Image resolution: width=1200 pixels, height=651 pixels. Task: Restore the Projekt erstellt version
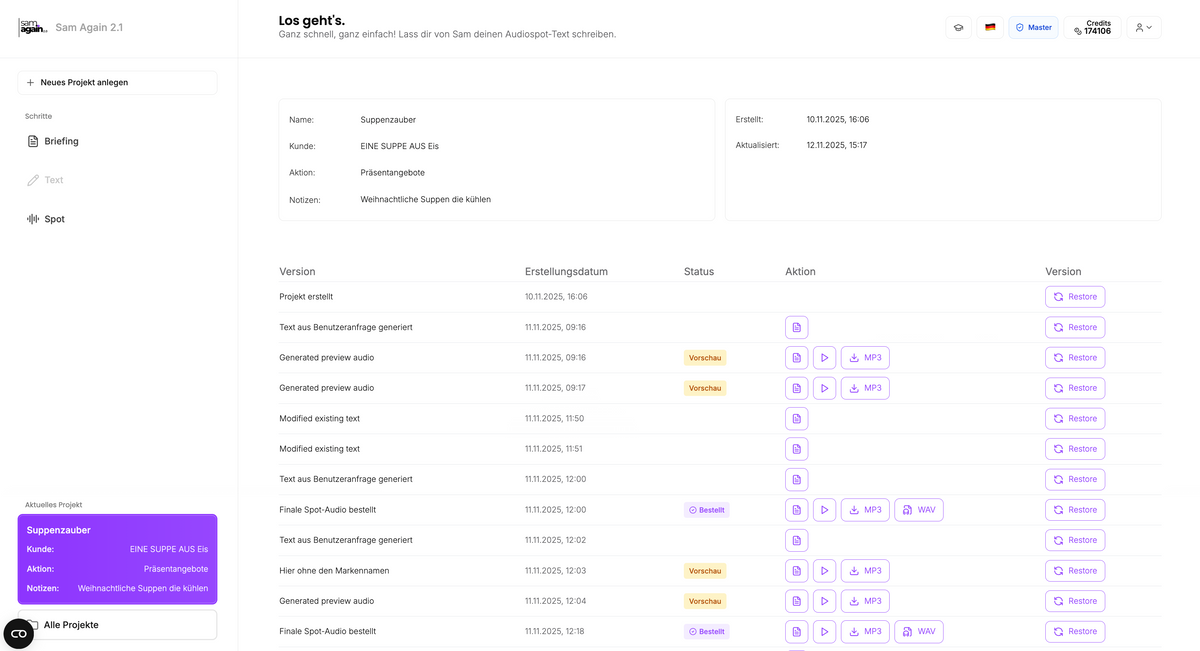(1075, 297)
